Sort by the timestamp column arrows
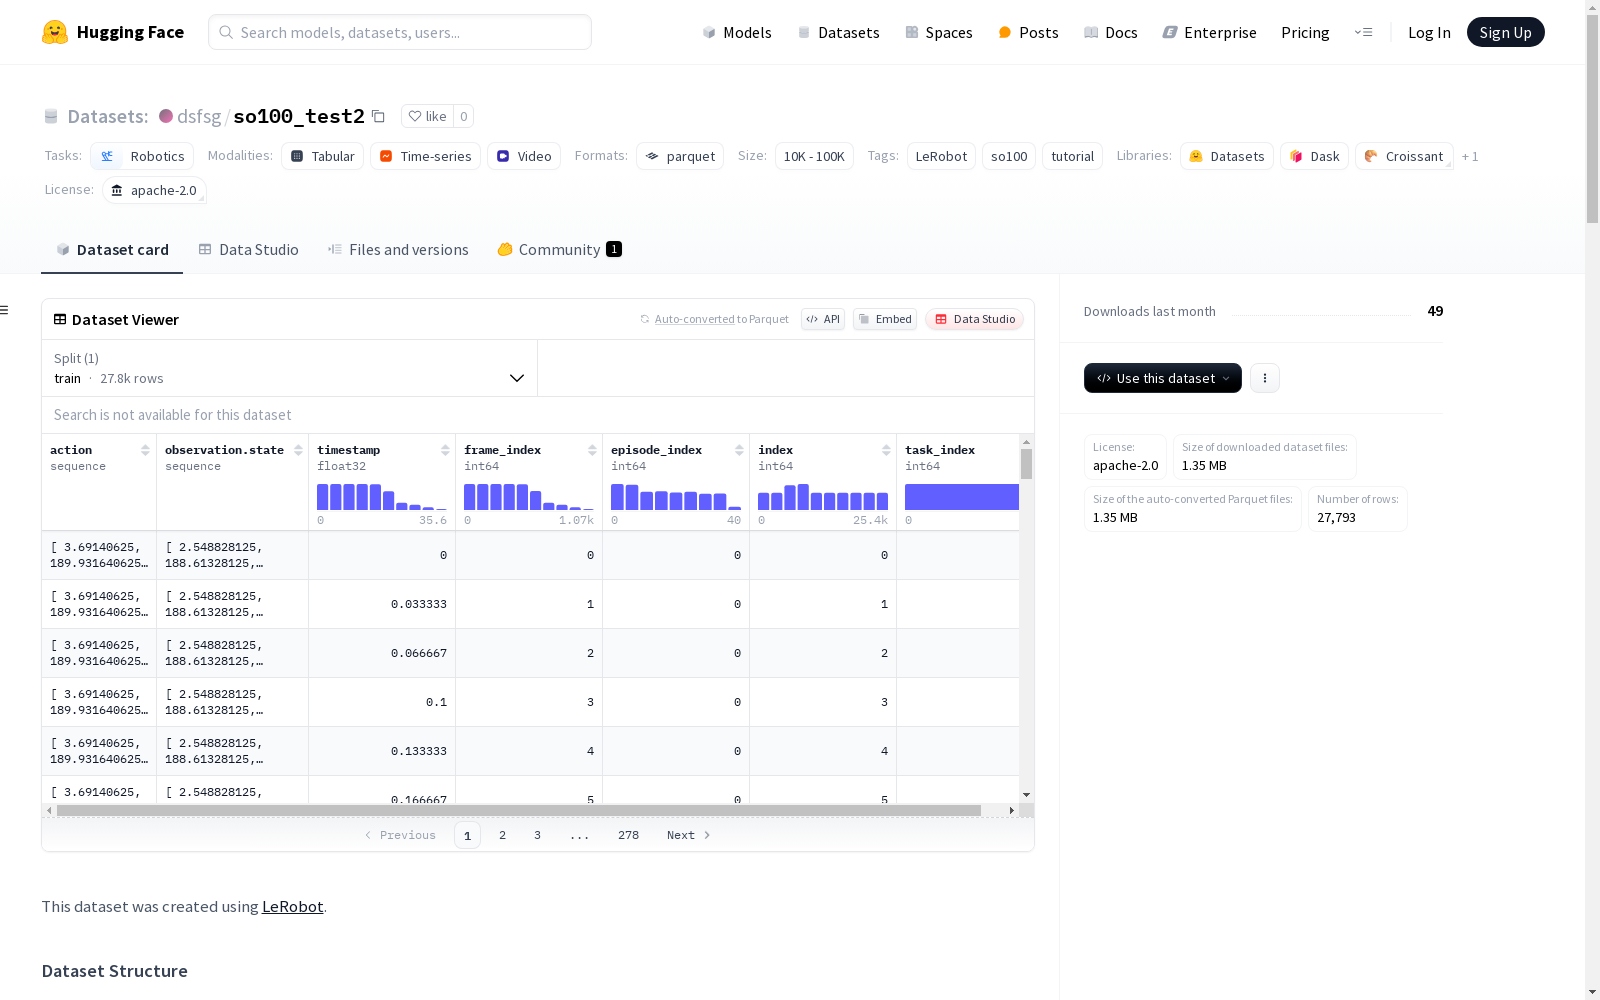The image size is (1600, 1000). click(445, 450)
